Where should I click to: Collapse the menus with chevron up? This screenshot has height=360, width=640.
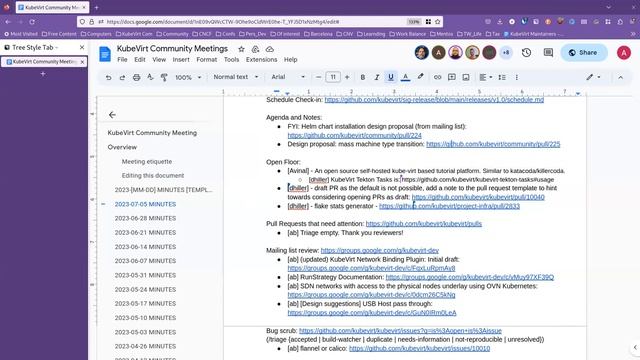[x=620, y=77]
